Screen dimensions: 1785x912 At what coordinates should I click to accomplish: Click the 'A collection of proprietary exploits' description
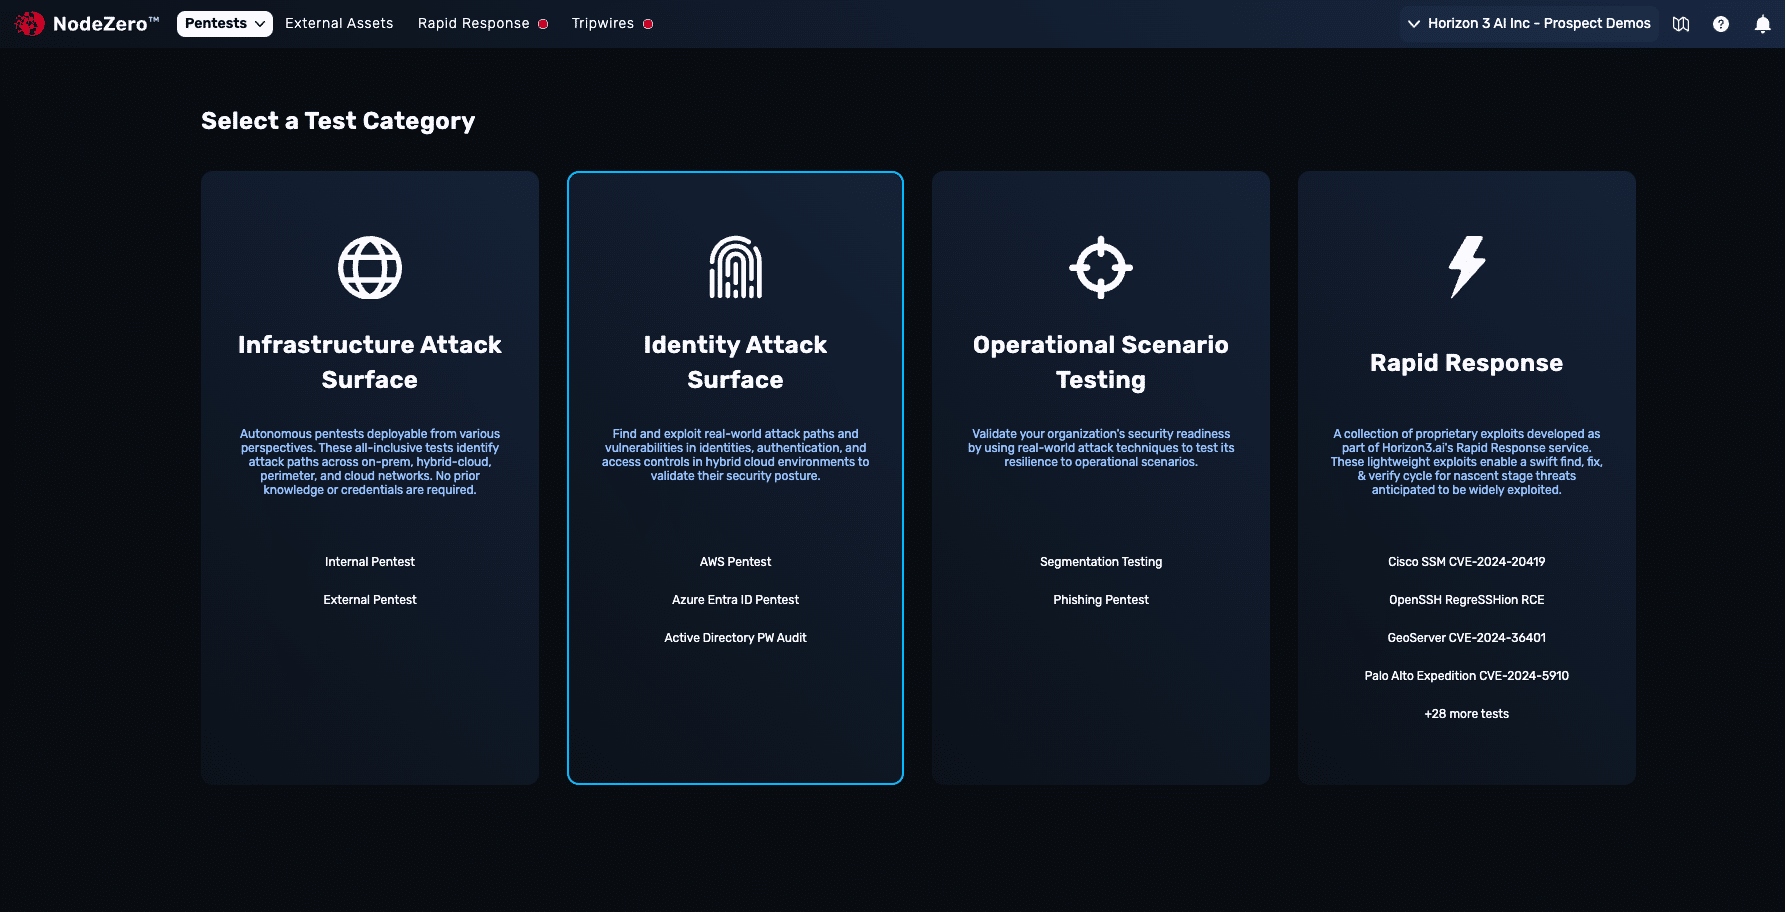1467,462
